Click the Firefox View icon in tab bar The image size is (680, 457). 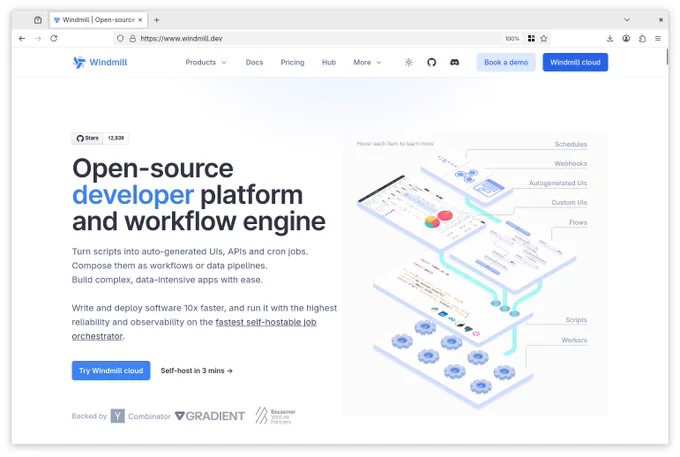(x=38, y=20)
